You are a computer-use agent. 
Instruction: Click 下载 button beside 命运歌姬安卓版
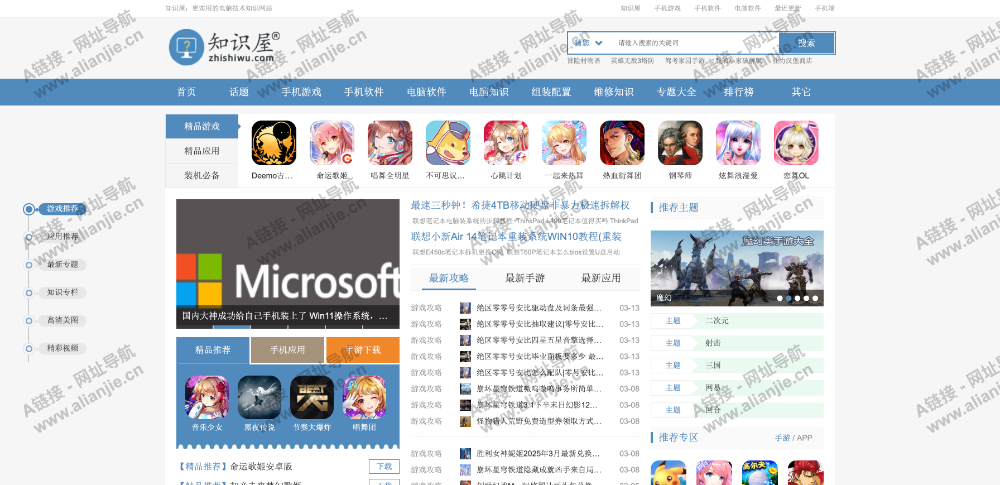(384, 466)
